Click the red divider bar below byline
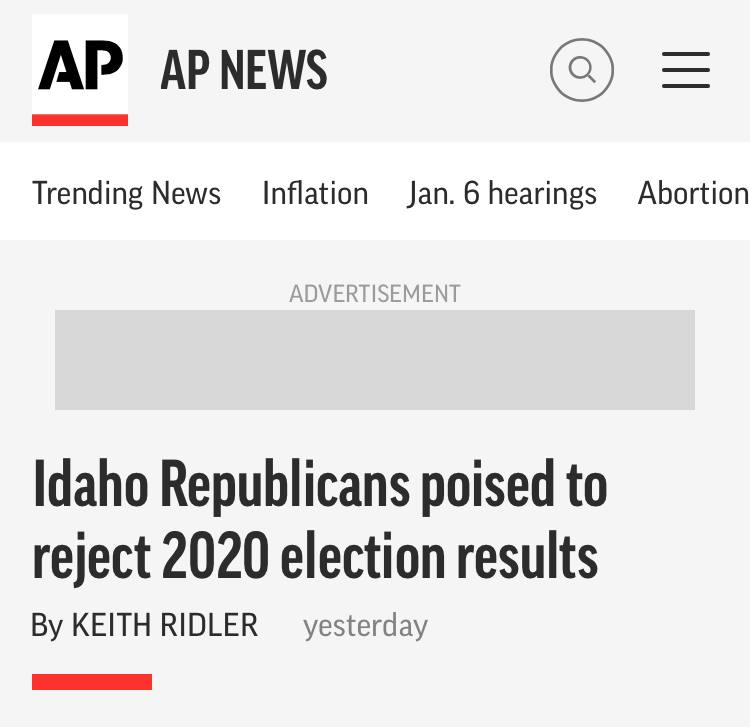 point(92,682)
